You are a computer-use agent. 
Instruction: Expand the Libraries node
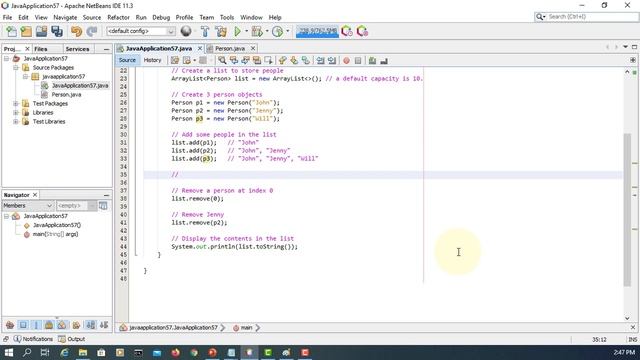[16, 113]
